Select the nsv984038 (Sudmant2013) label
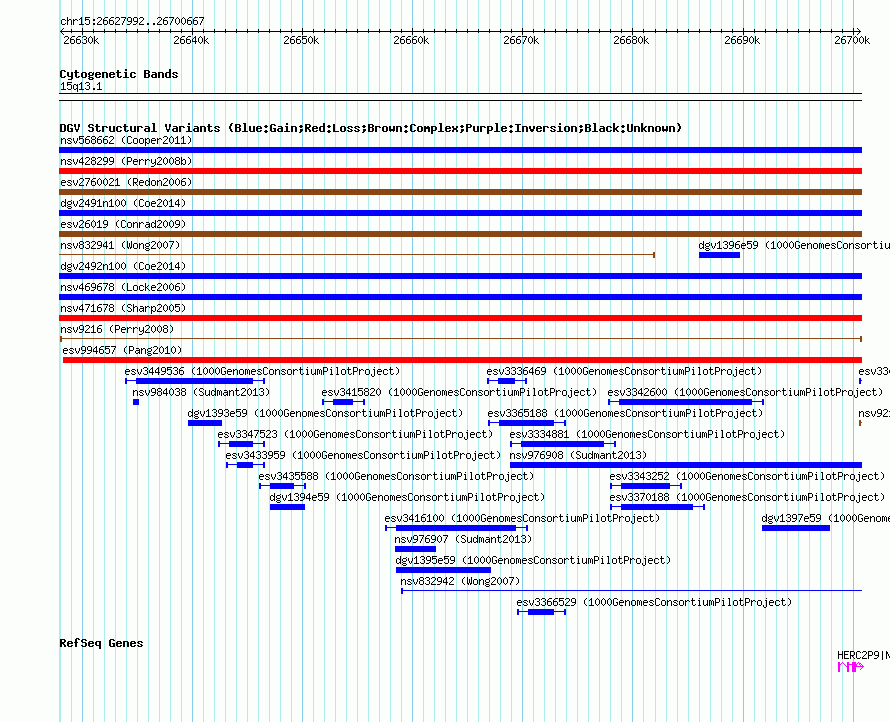 (201, 392)
